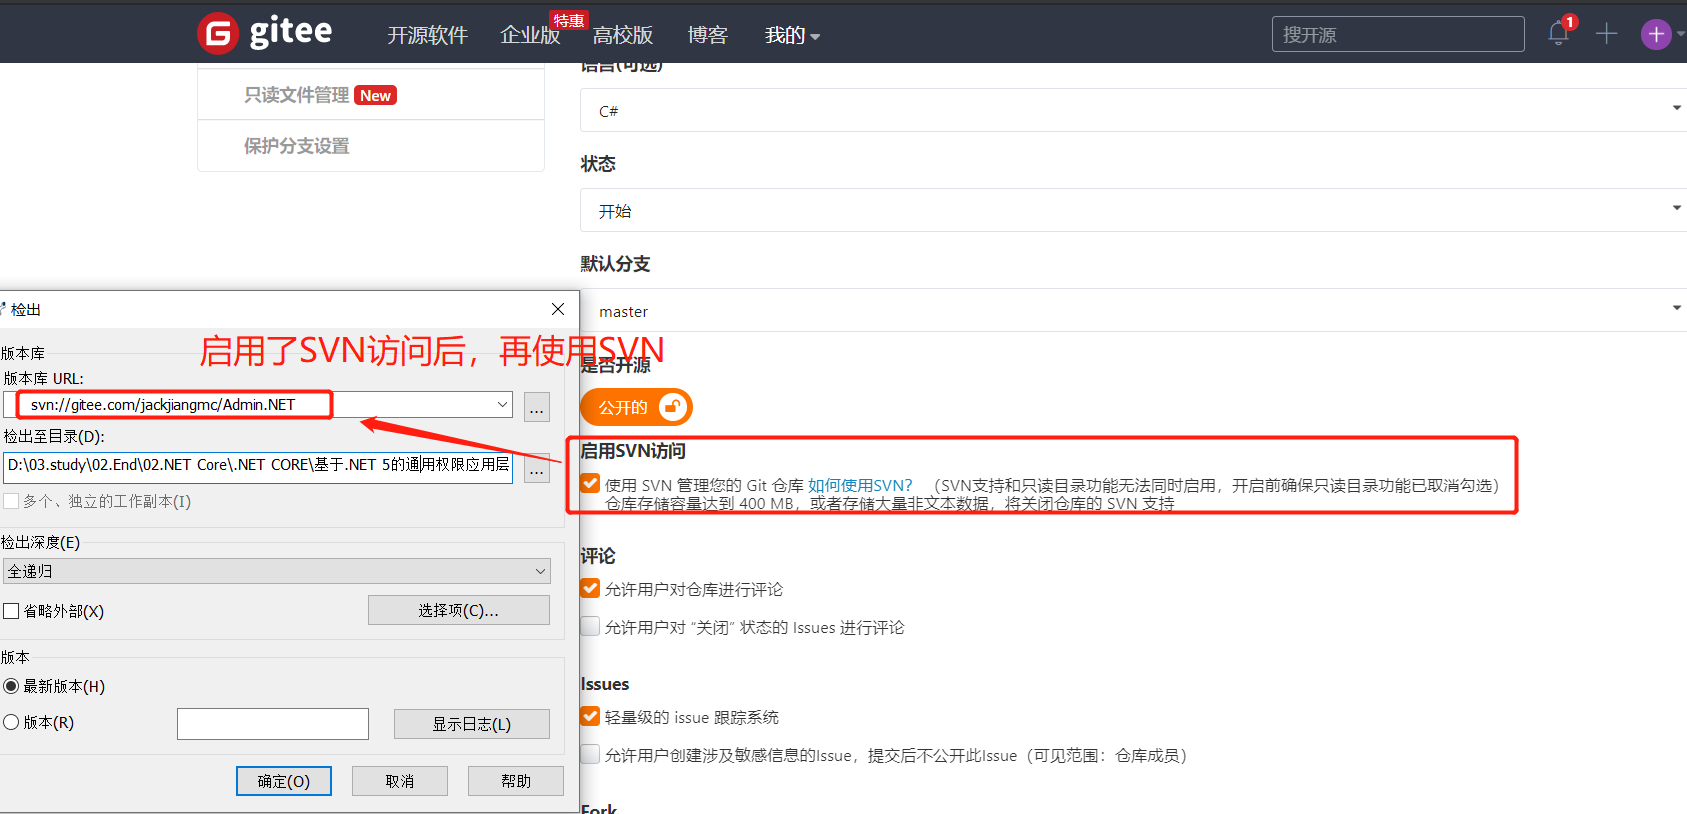Open the notifications bell icon
Screen dimensions: 1687x814
[1558, 34]
